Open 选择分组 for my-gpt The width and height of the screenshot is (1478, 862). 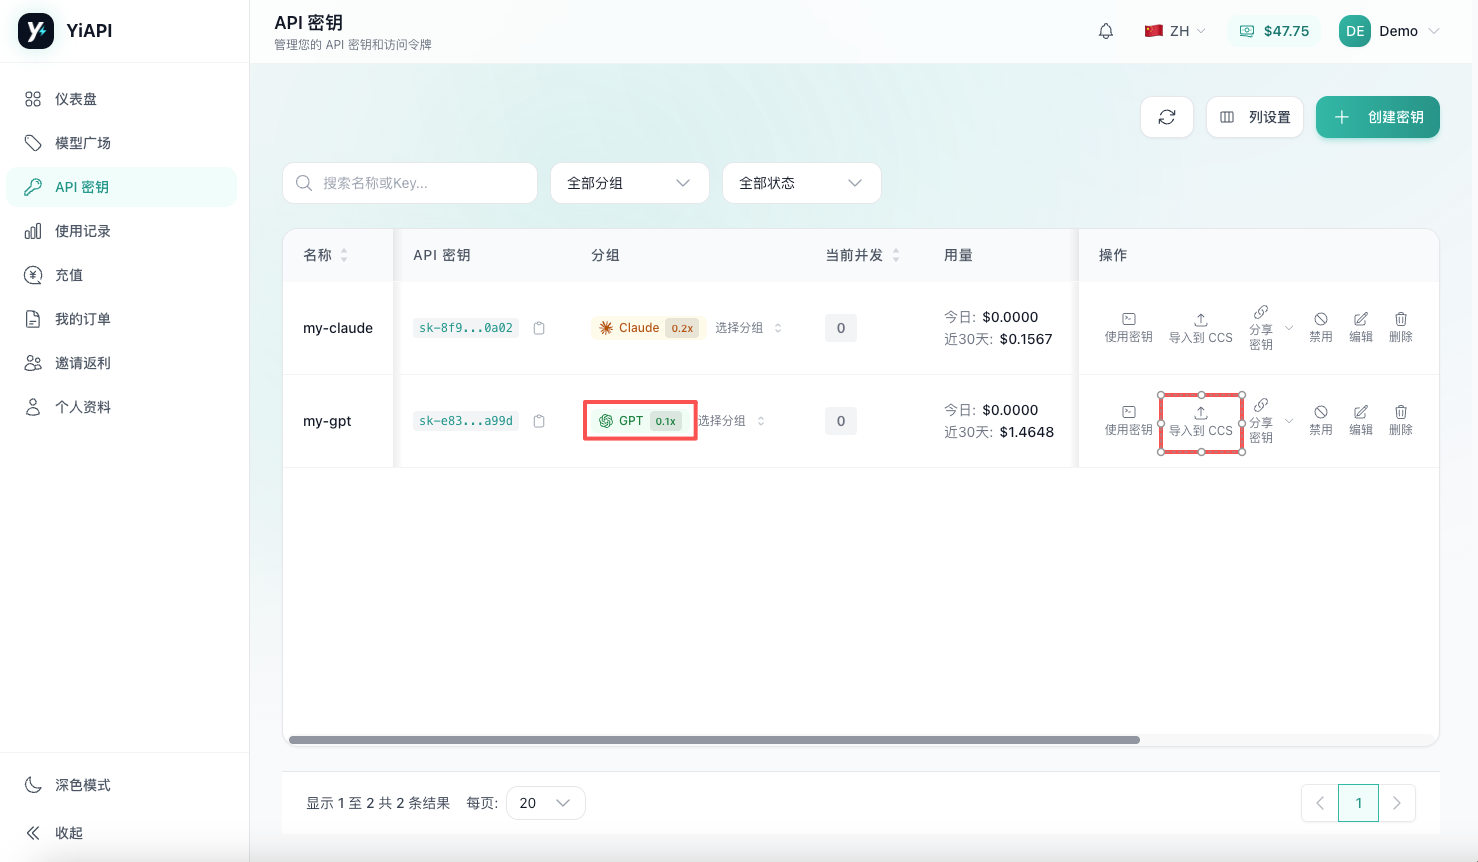point(732,421)
